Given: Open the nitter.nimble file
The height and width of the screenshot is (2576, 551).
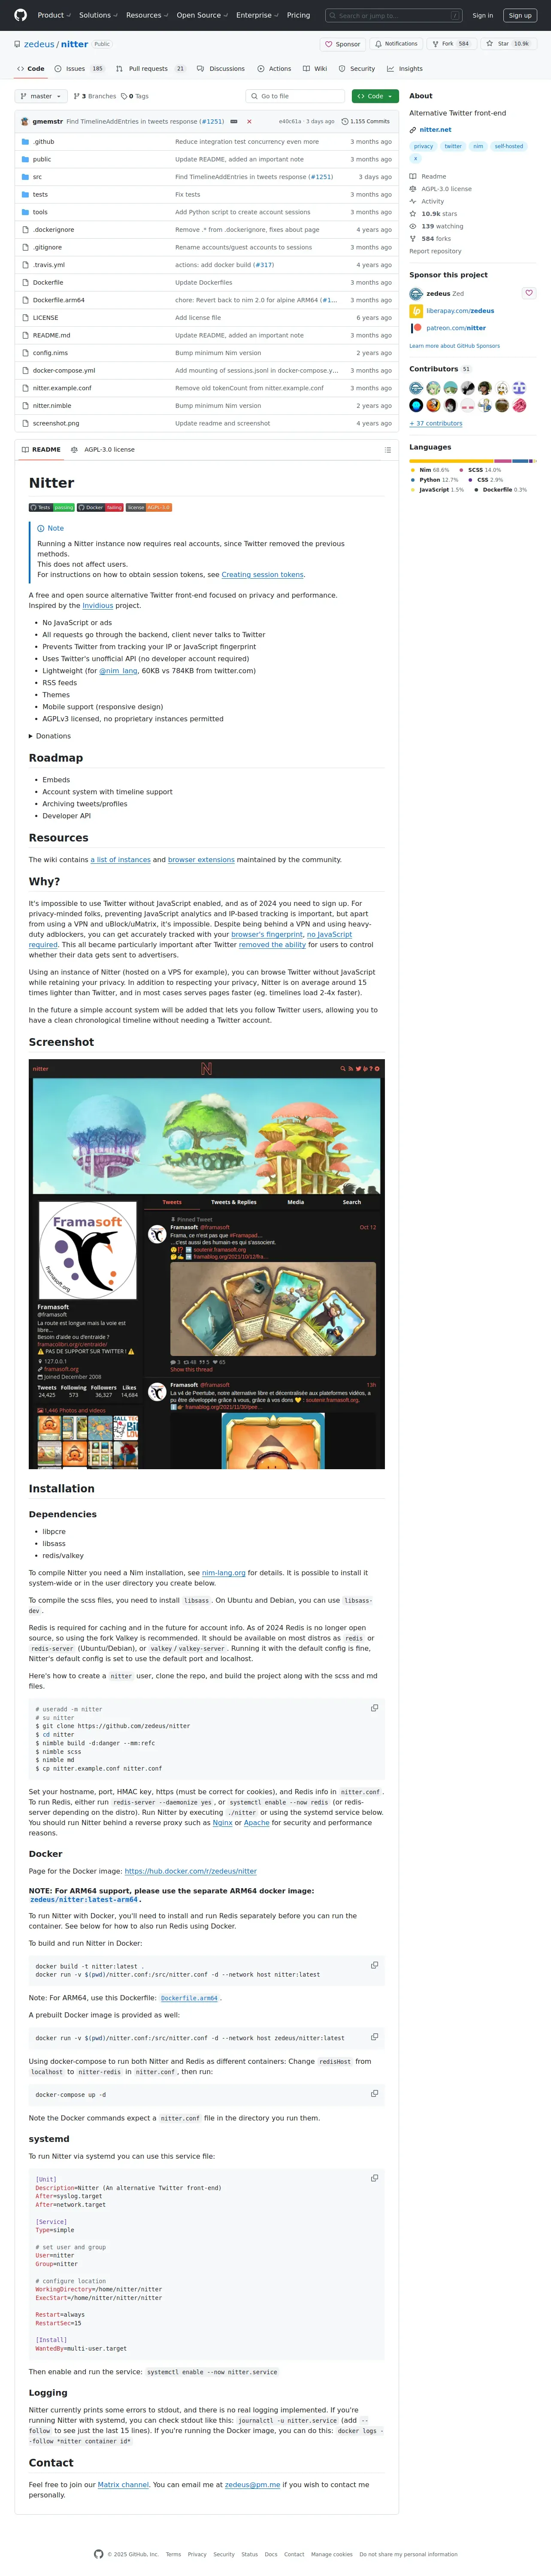Looking at the screenshot, I should tap(52, 406).
